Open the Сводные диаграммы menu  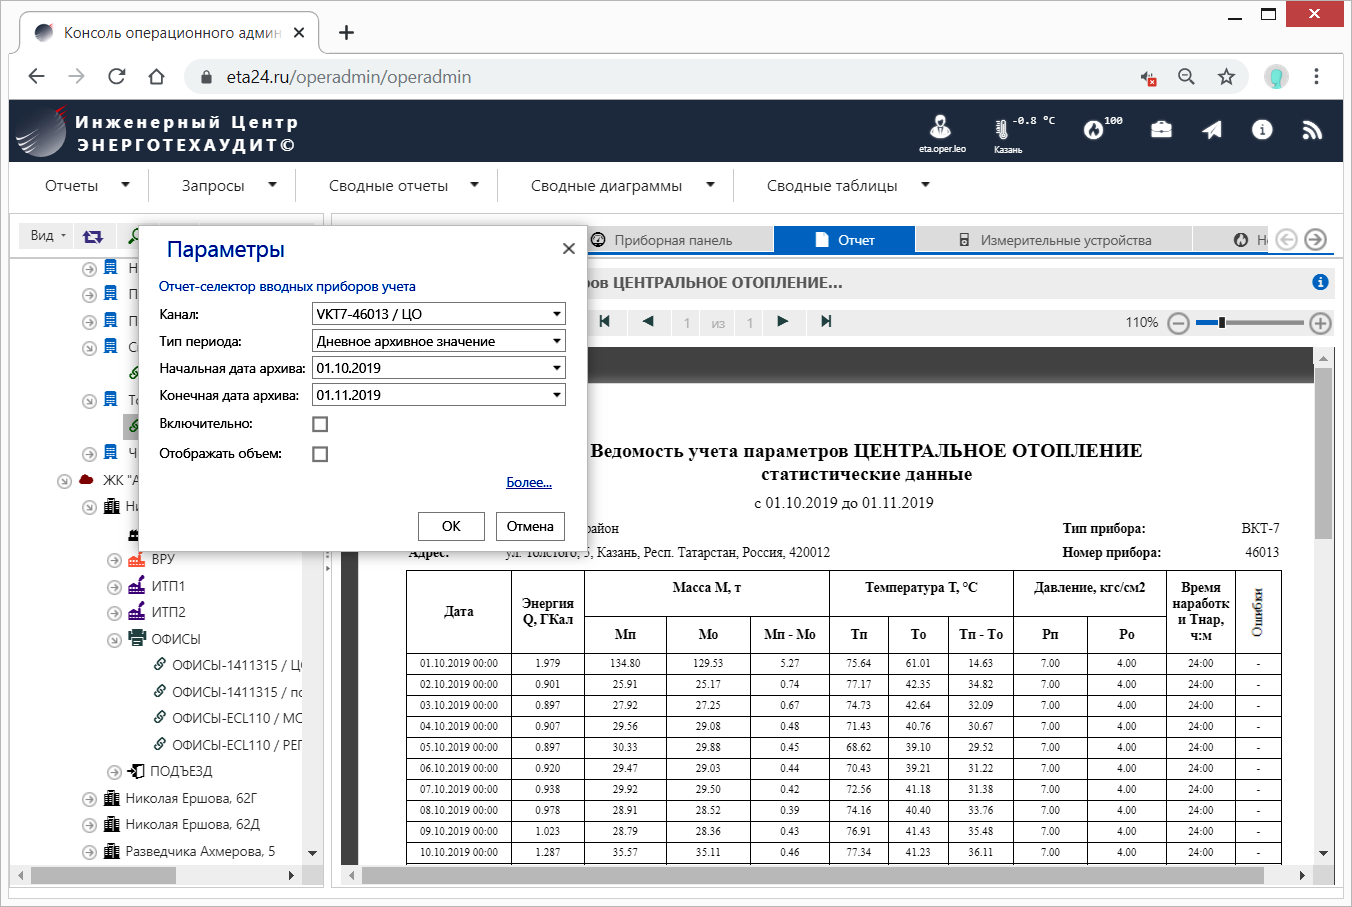(622, 186)
